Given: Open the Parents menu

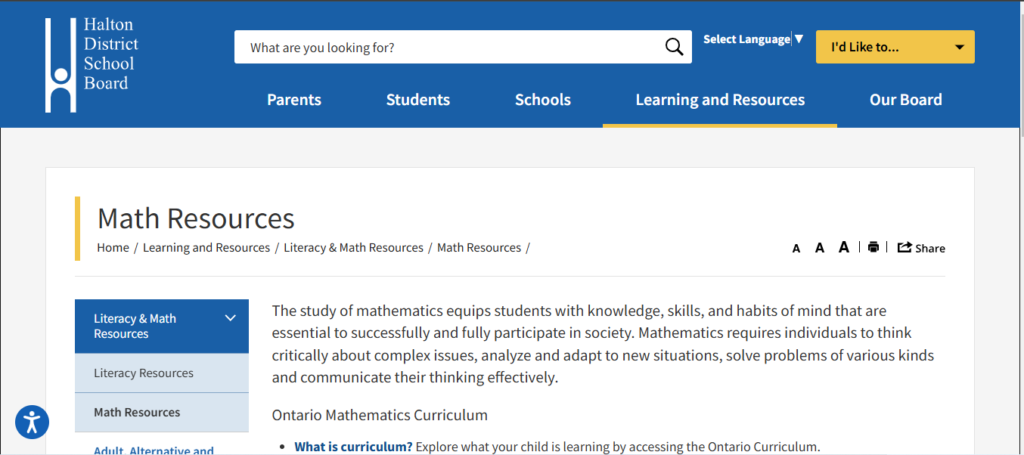Looking at the screenshot, I should tap(294, 100).
